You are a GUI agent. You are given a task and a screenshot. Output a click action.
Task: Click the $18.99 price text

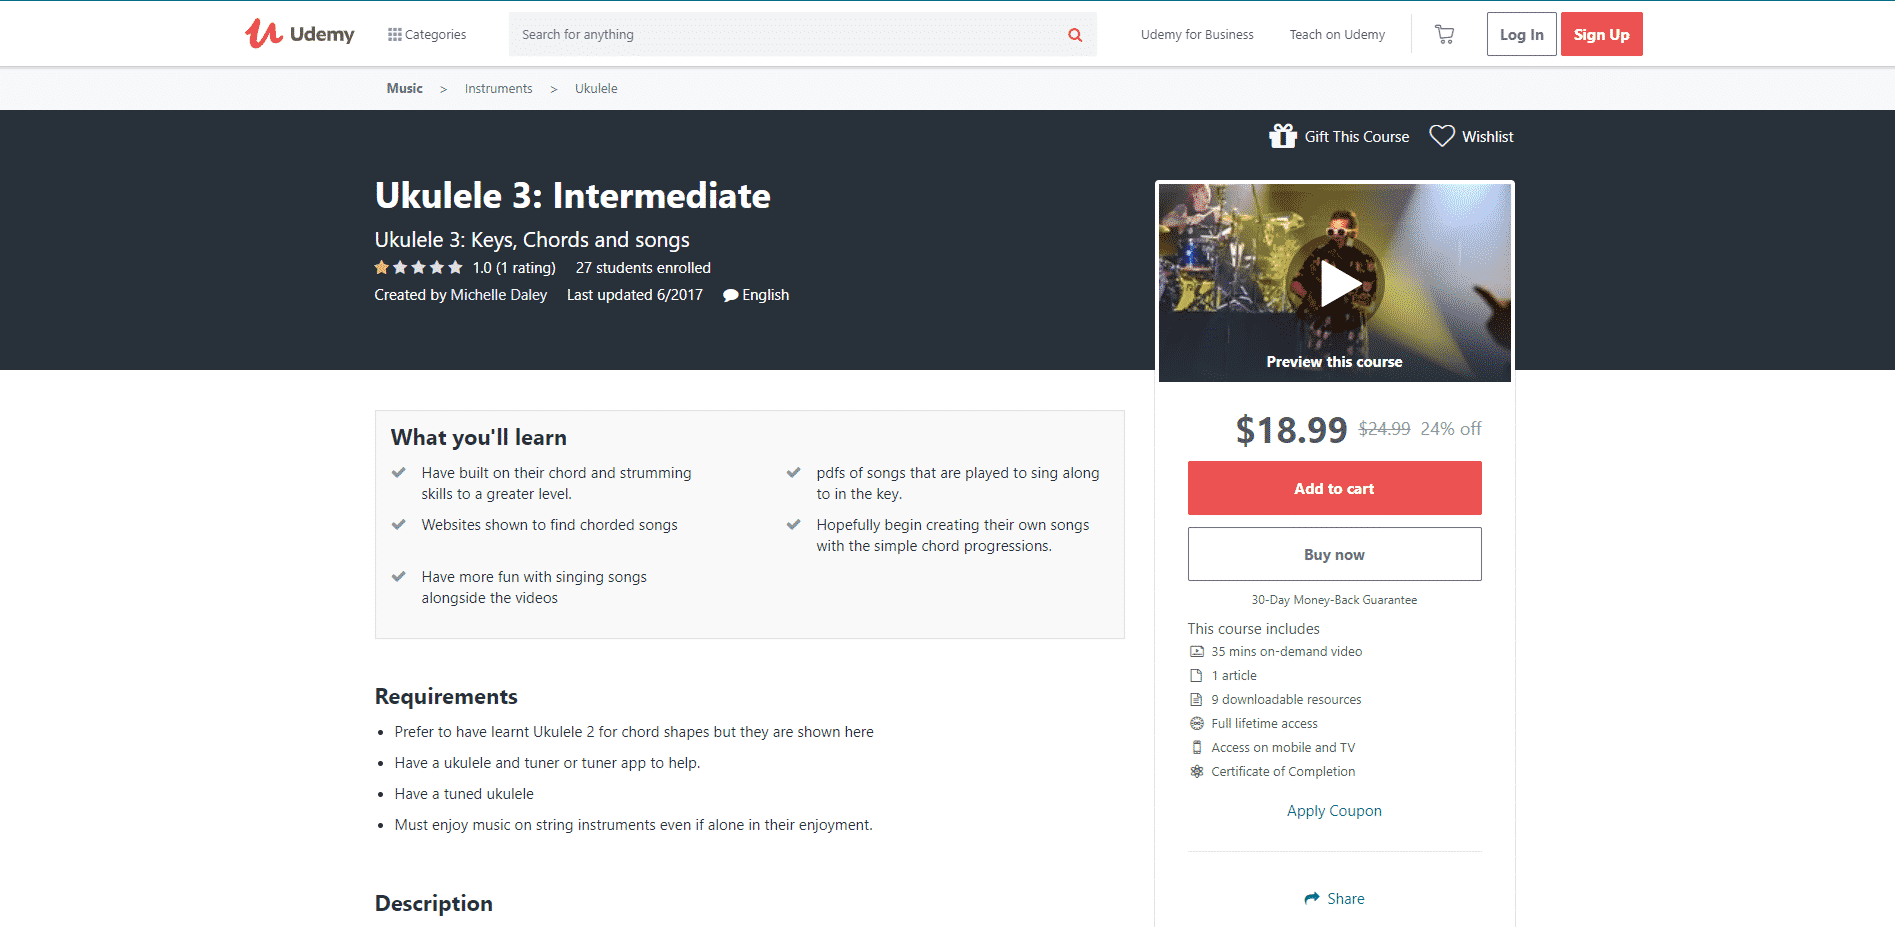click(x=1291, y=430)
